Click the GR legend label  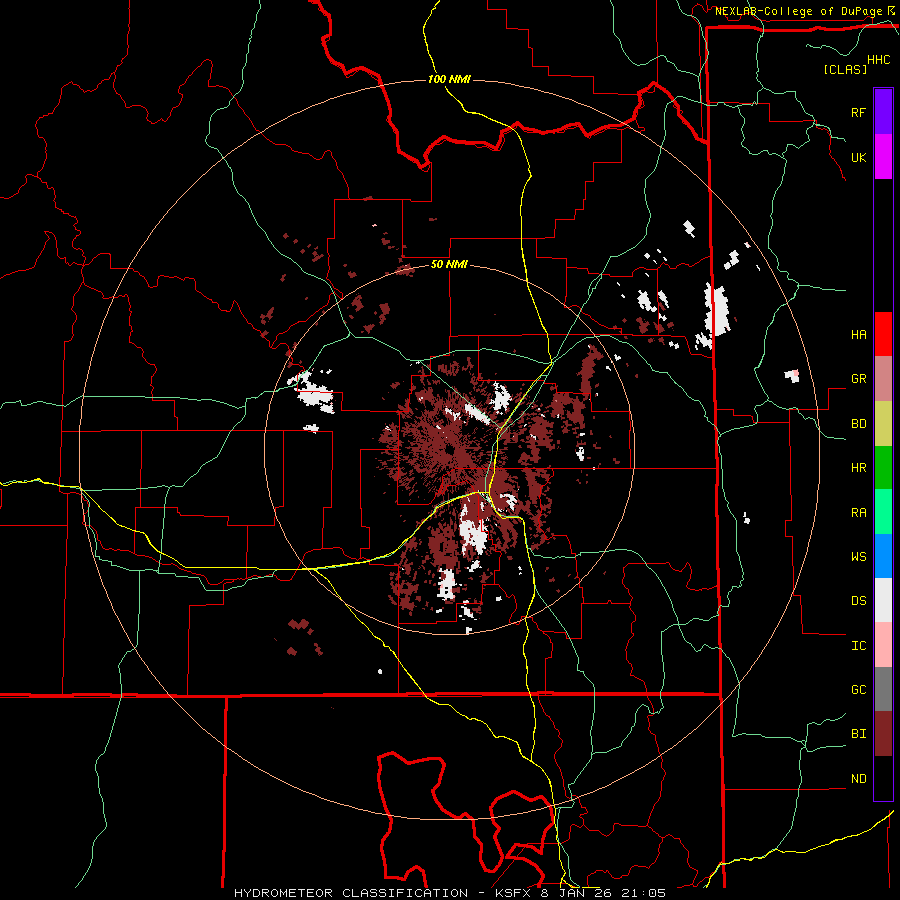pyautogui.click(x=858, y=379)
